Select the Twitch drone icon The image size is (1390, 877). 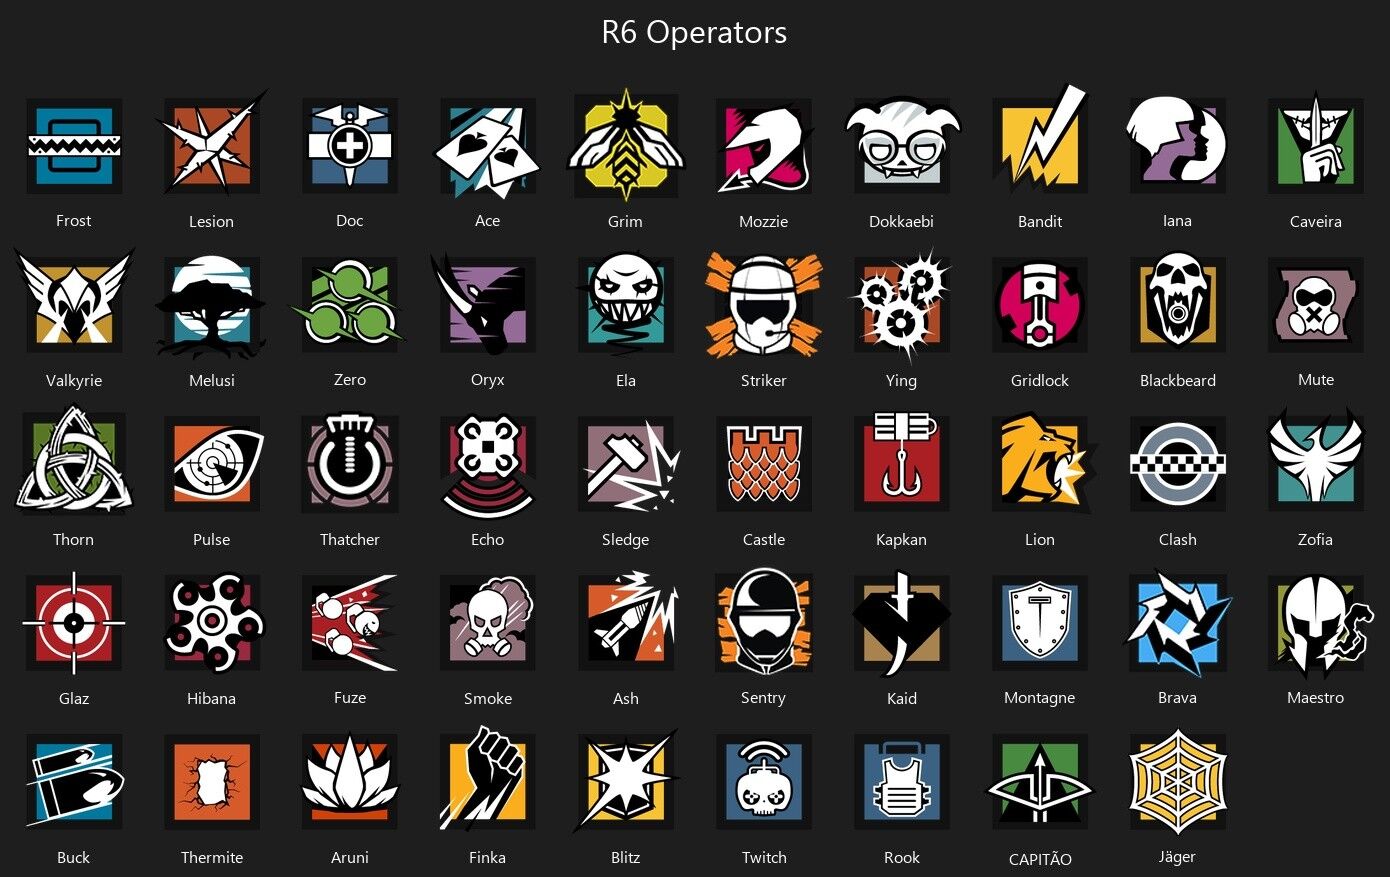pyautogui.click(x=764, y=782)
